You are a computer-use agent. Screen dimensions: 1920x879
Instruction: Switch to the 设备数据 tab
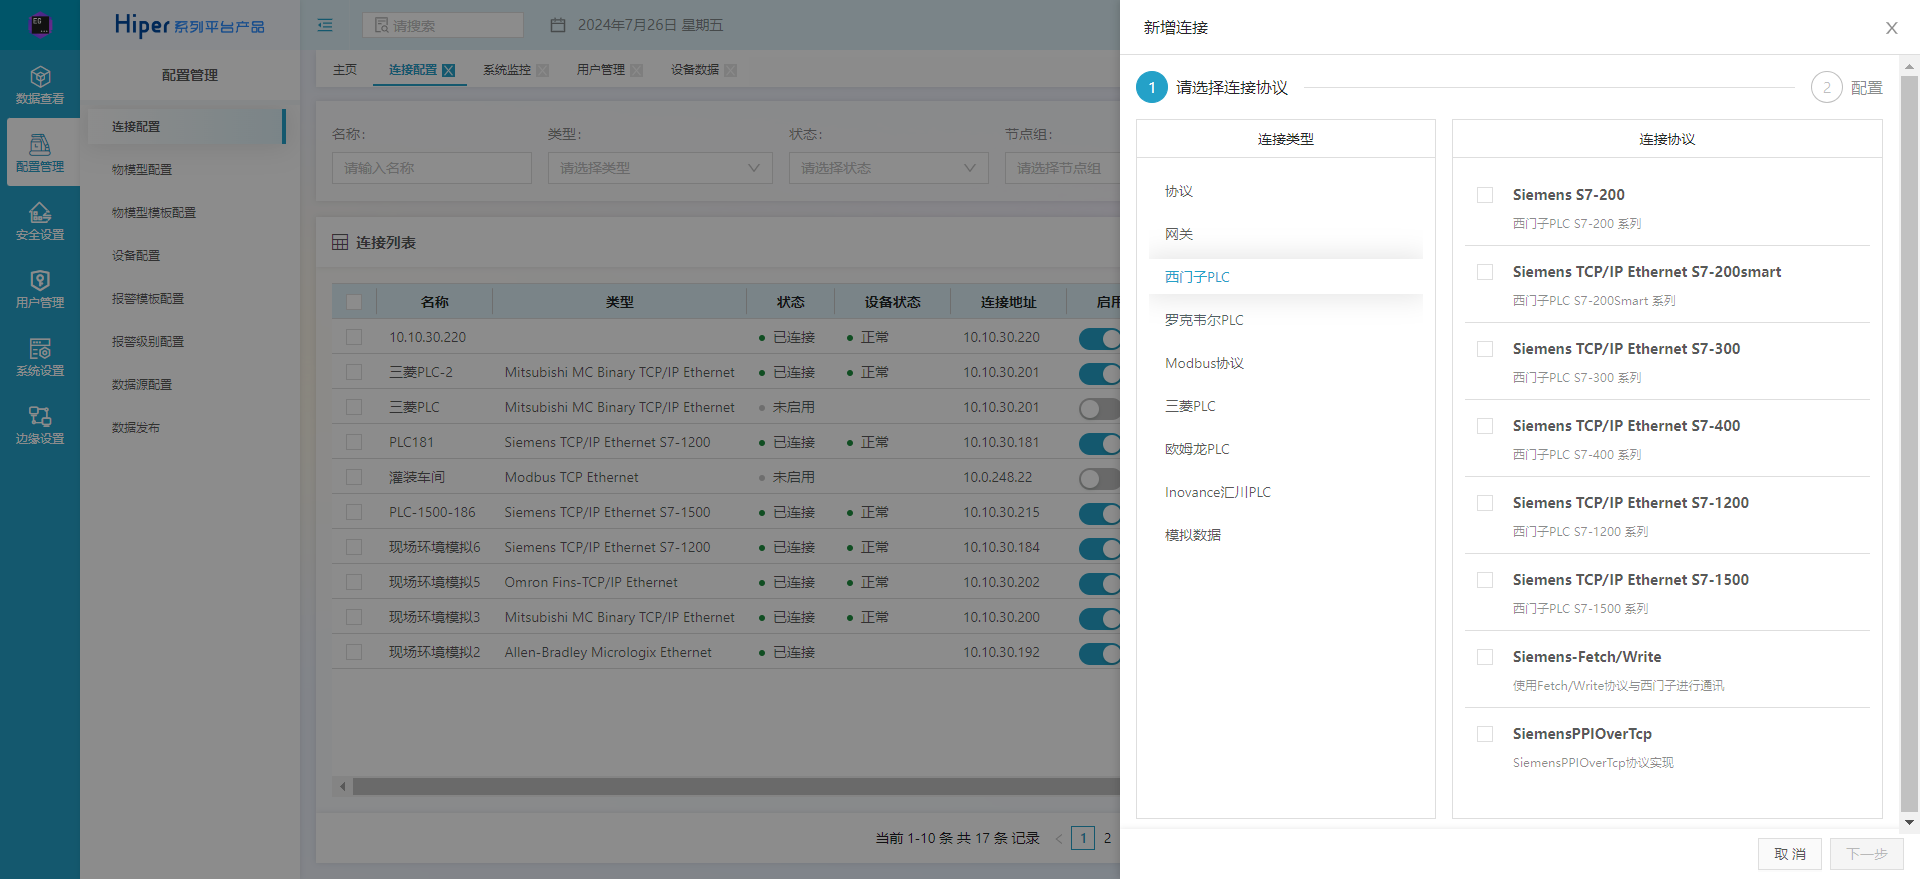coord(695,70)
